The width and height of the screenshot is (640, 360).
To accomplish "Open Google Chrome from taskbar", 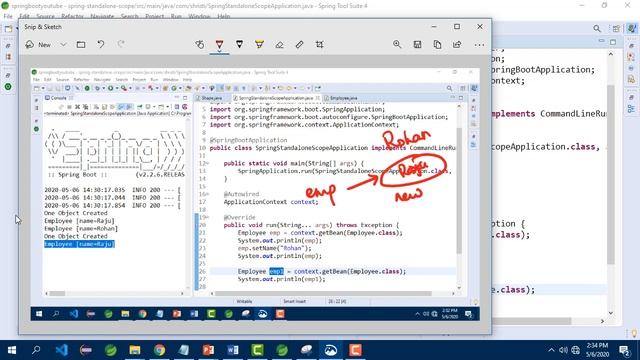I will (159, 350).
